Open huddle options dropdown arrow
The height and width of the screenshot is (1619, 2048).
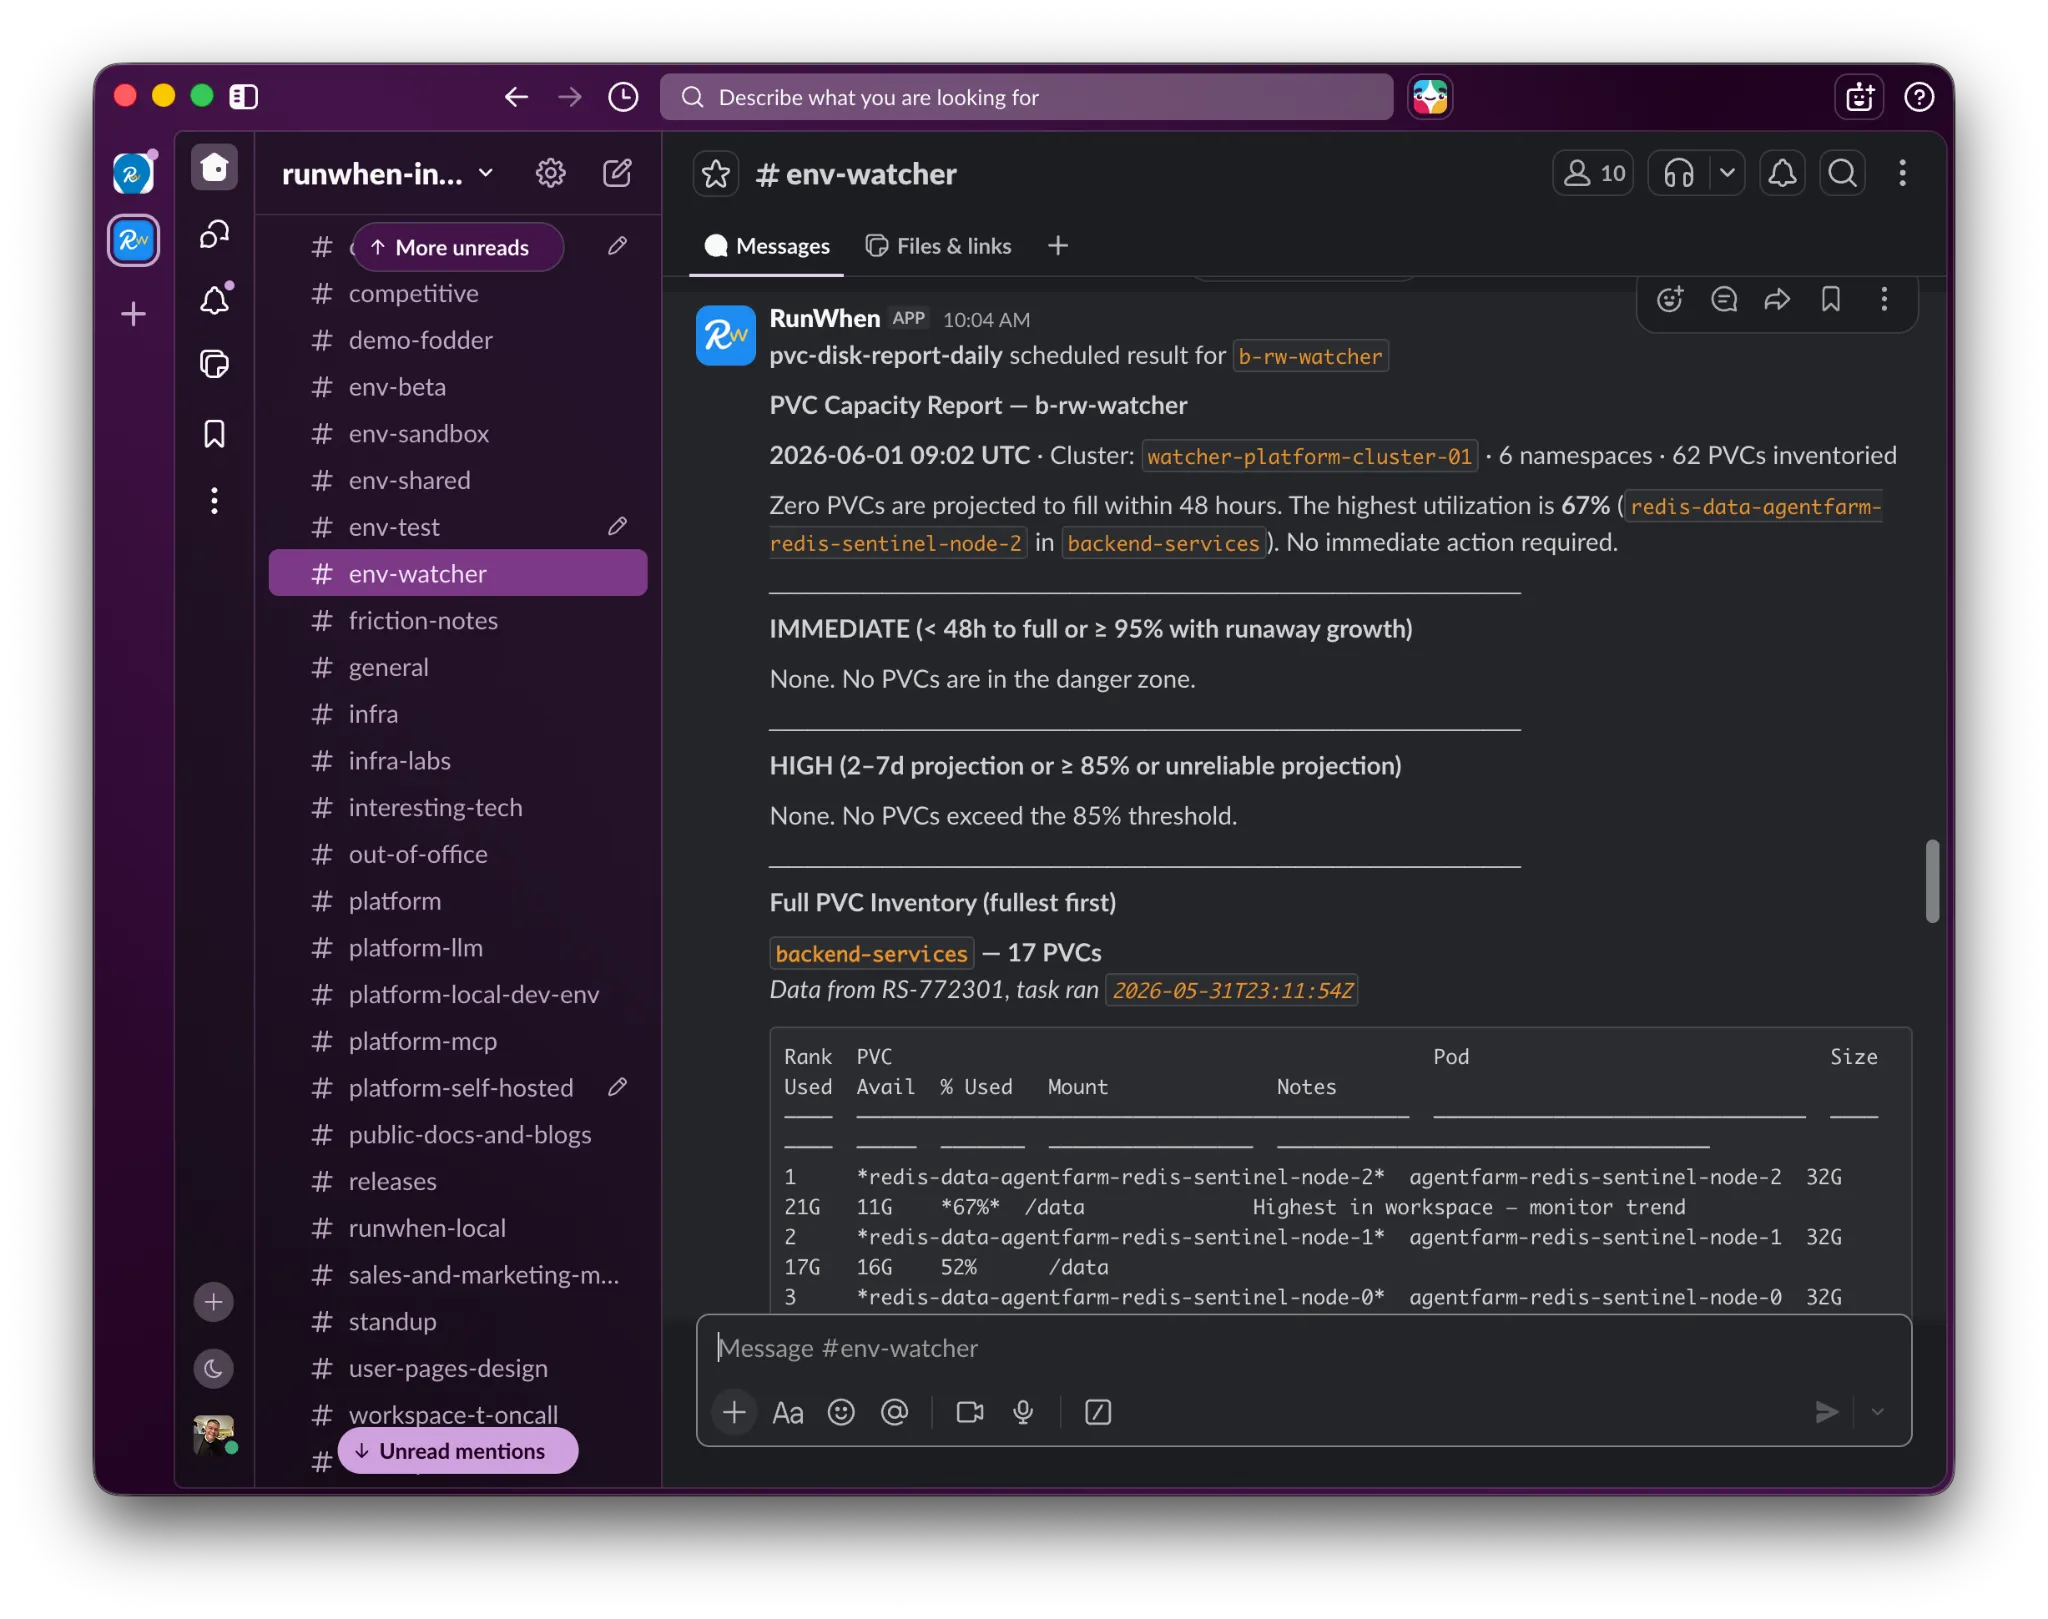pyautogui.click(x=1727, y=174)
